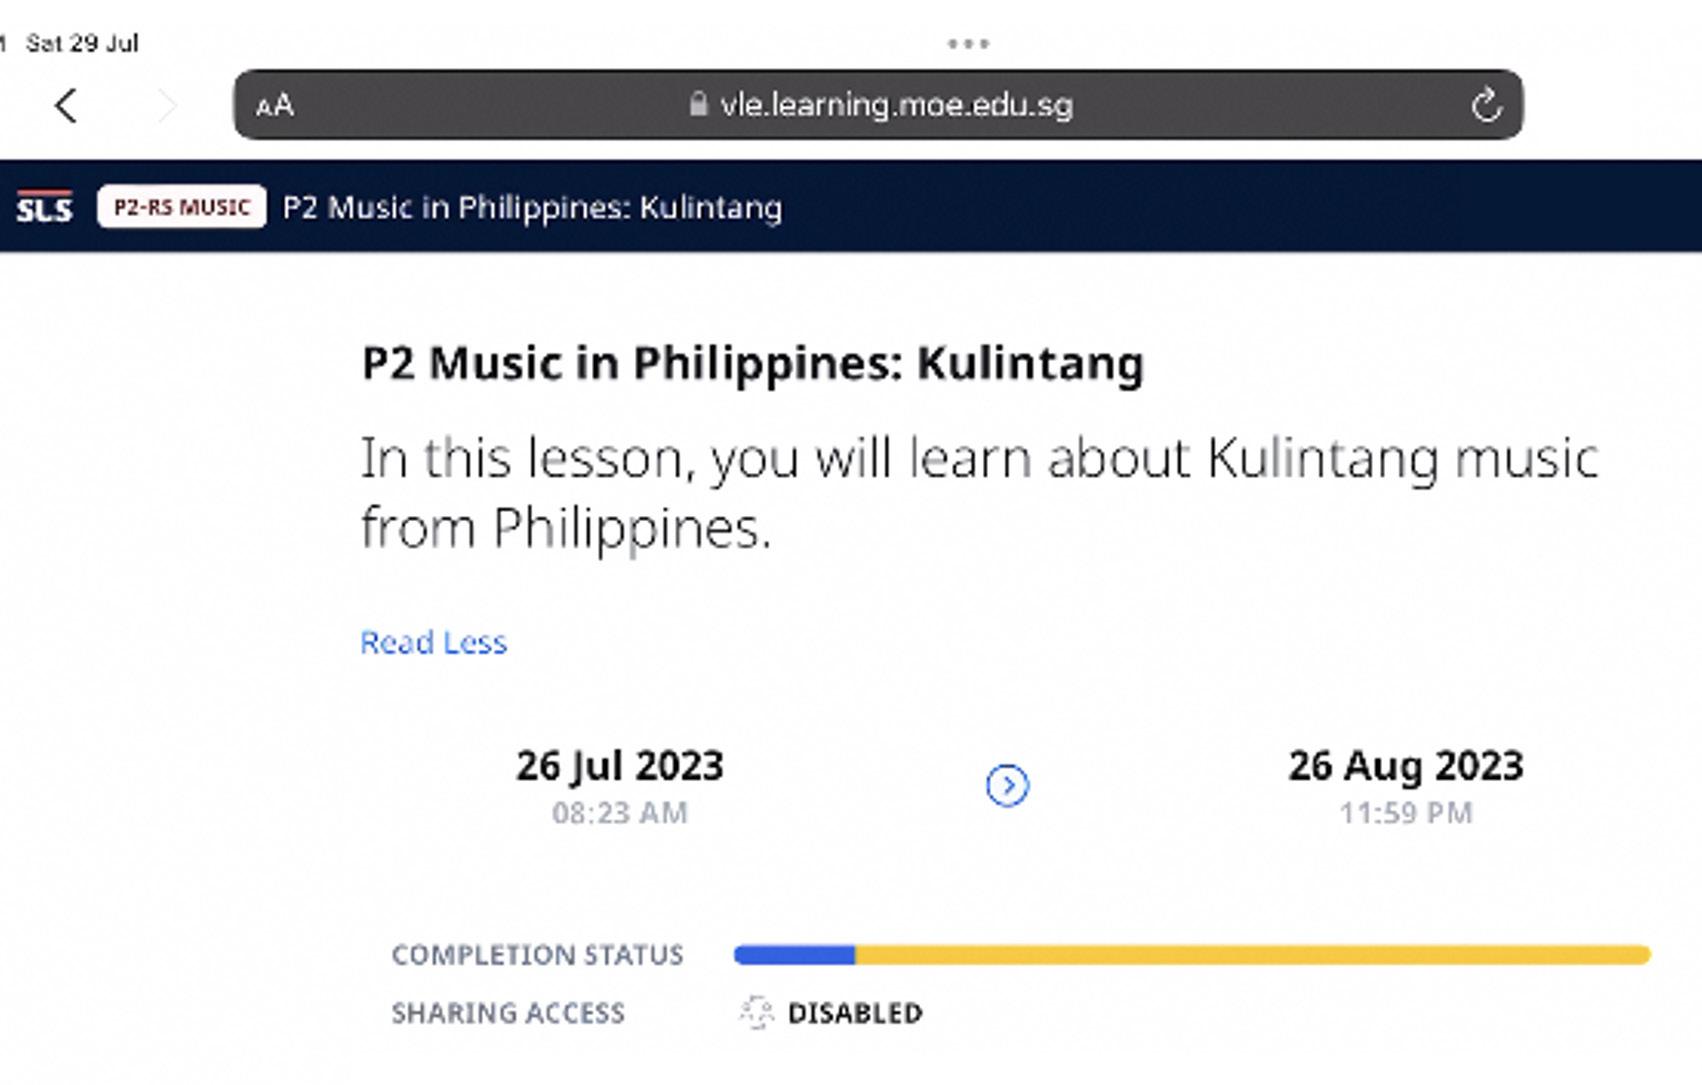Viewport: 1702px width, 1085px height.
Task: Click the padlock icon in the address bar
Action: pyautogui.click(x=698, y=104)
